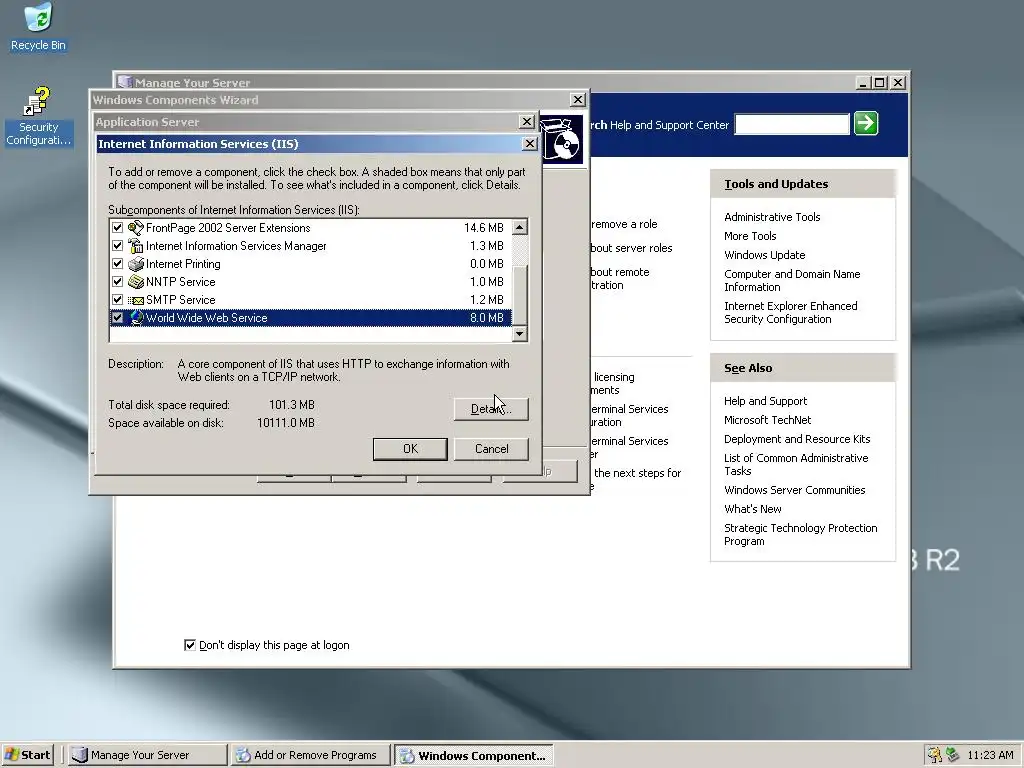Open Administrative Tools in Manage Your Server
Viewport: 1024px width, 768px height.
point(772,217)
